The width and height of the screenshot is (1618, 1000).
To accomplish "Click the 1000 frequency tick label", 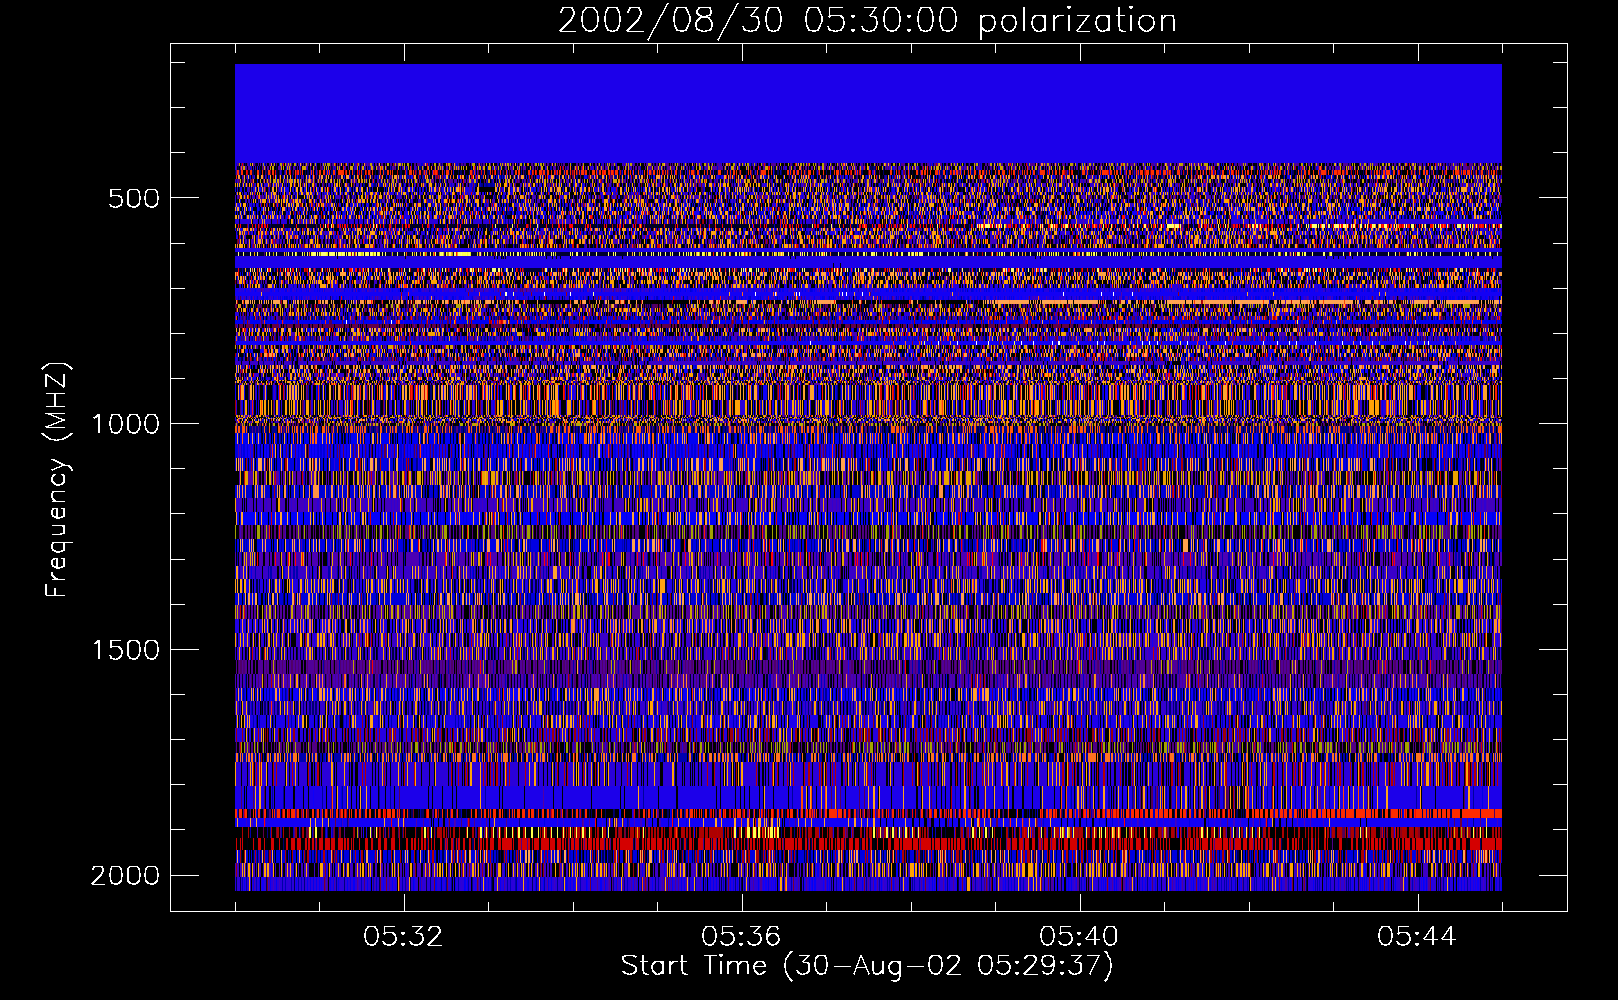I will point(125,424).
